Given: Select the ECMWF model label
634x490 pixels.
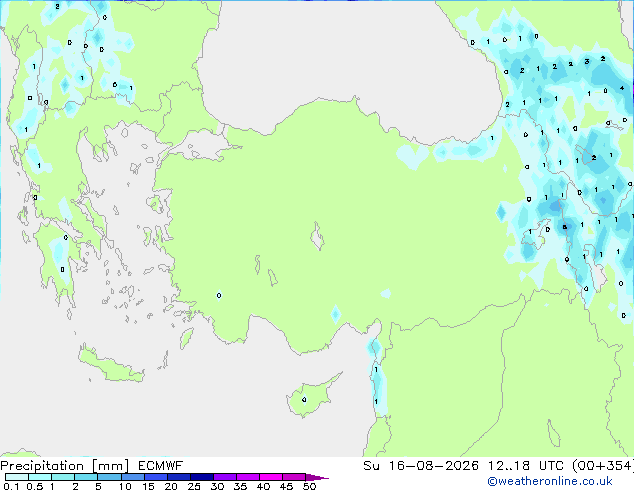Looking at the screenshot, I should tap(161, 466).
